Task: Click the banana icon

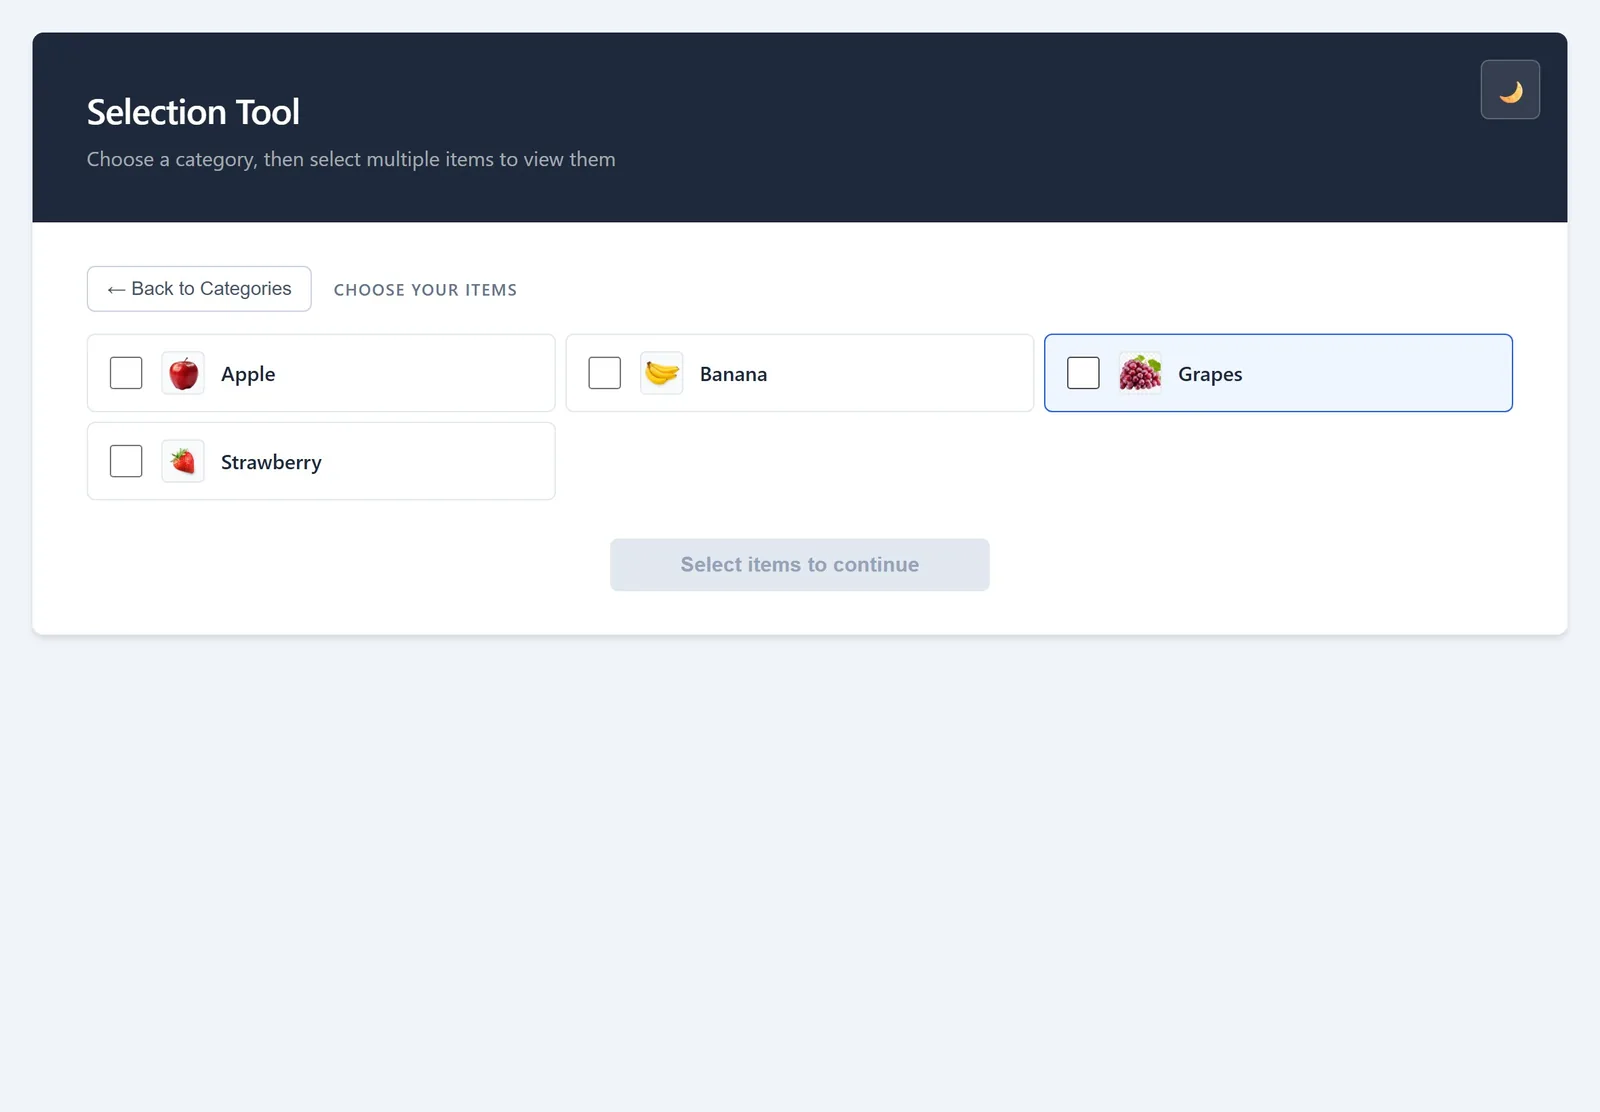Action: coord(661,373)
